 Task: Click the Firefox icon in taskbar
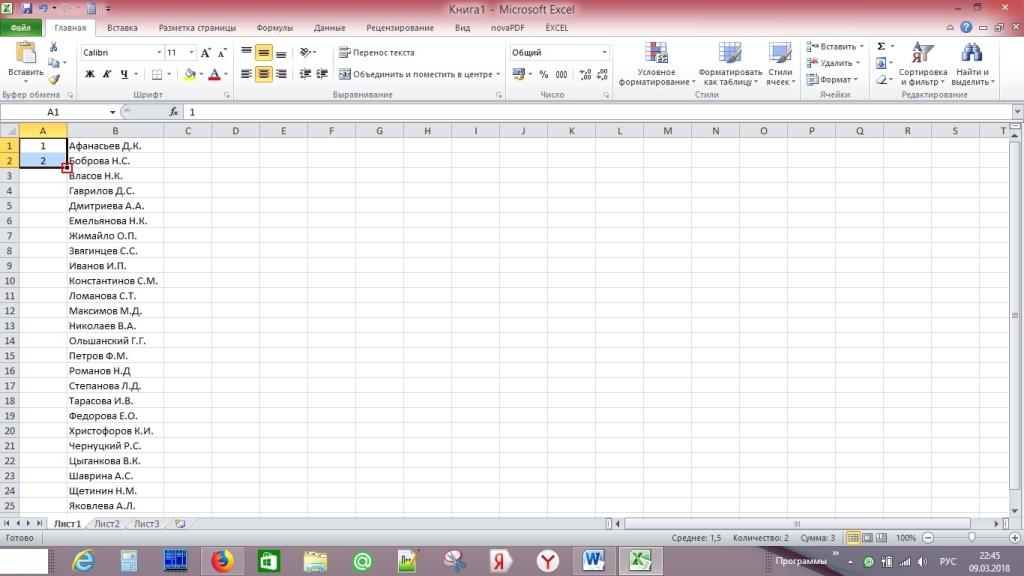tap(222, 561)
